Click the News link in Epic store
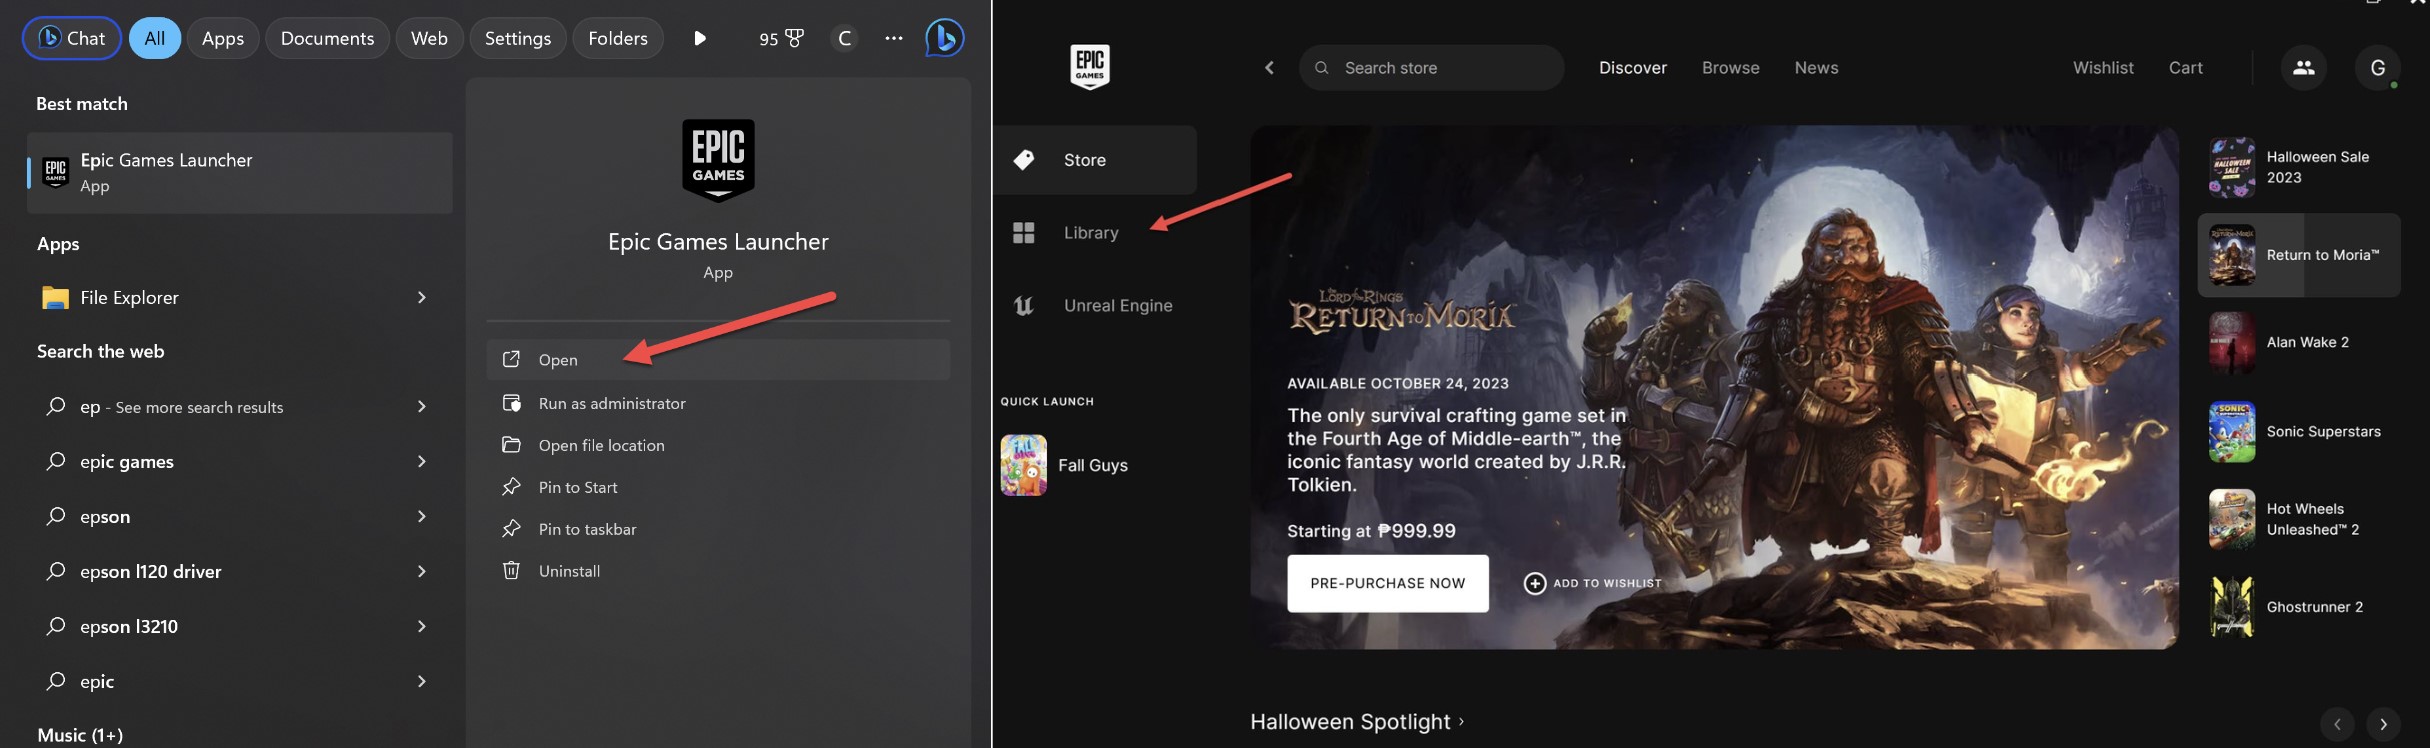Image resolution: width=2430 pixels, height=748 pixels. tap(1816, 68)
